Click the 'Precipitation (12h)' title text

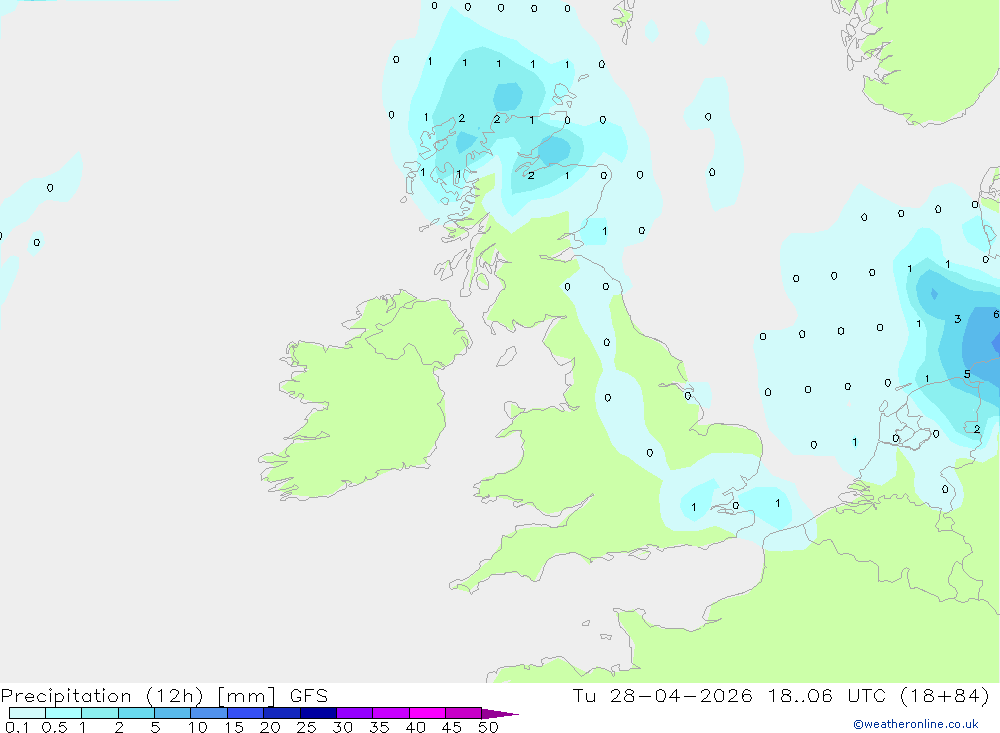(102, 695)
